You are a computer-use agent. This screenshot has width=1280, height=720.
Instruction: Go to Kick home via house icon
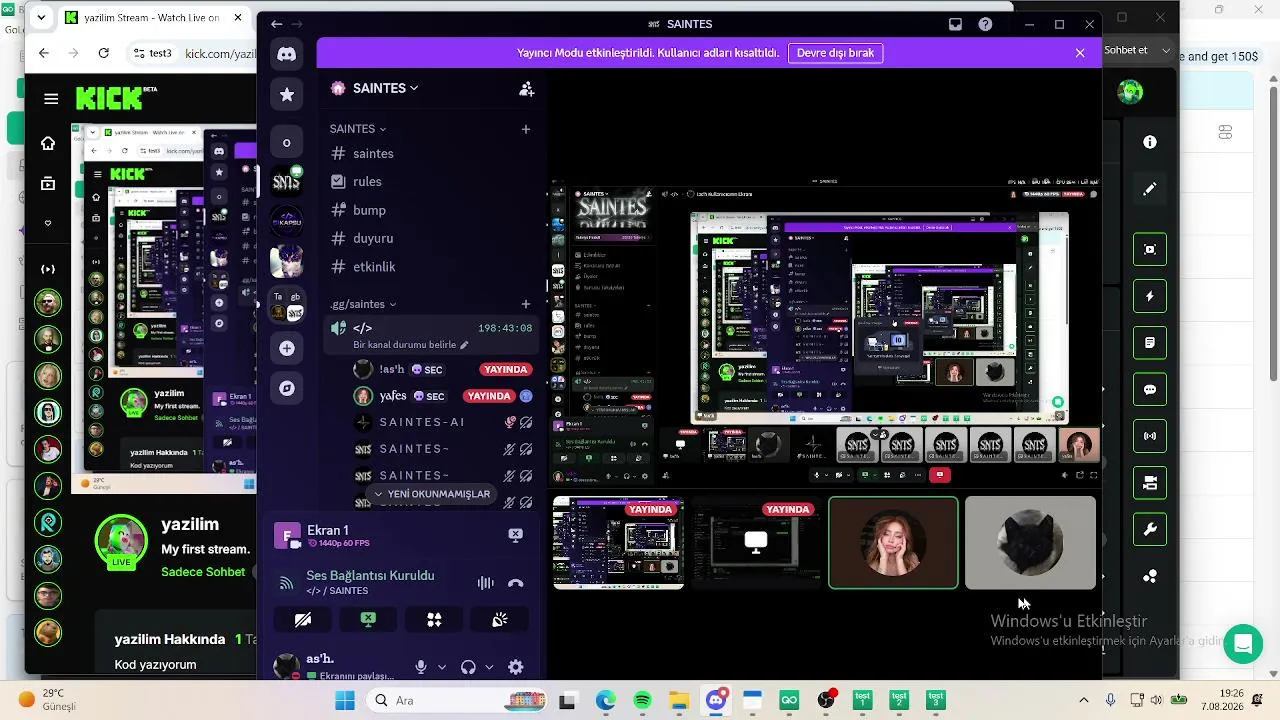coord(47,143)
